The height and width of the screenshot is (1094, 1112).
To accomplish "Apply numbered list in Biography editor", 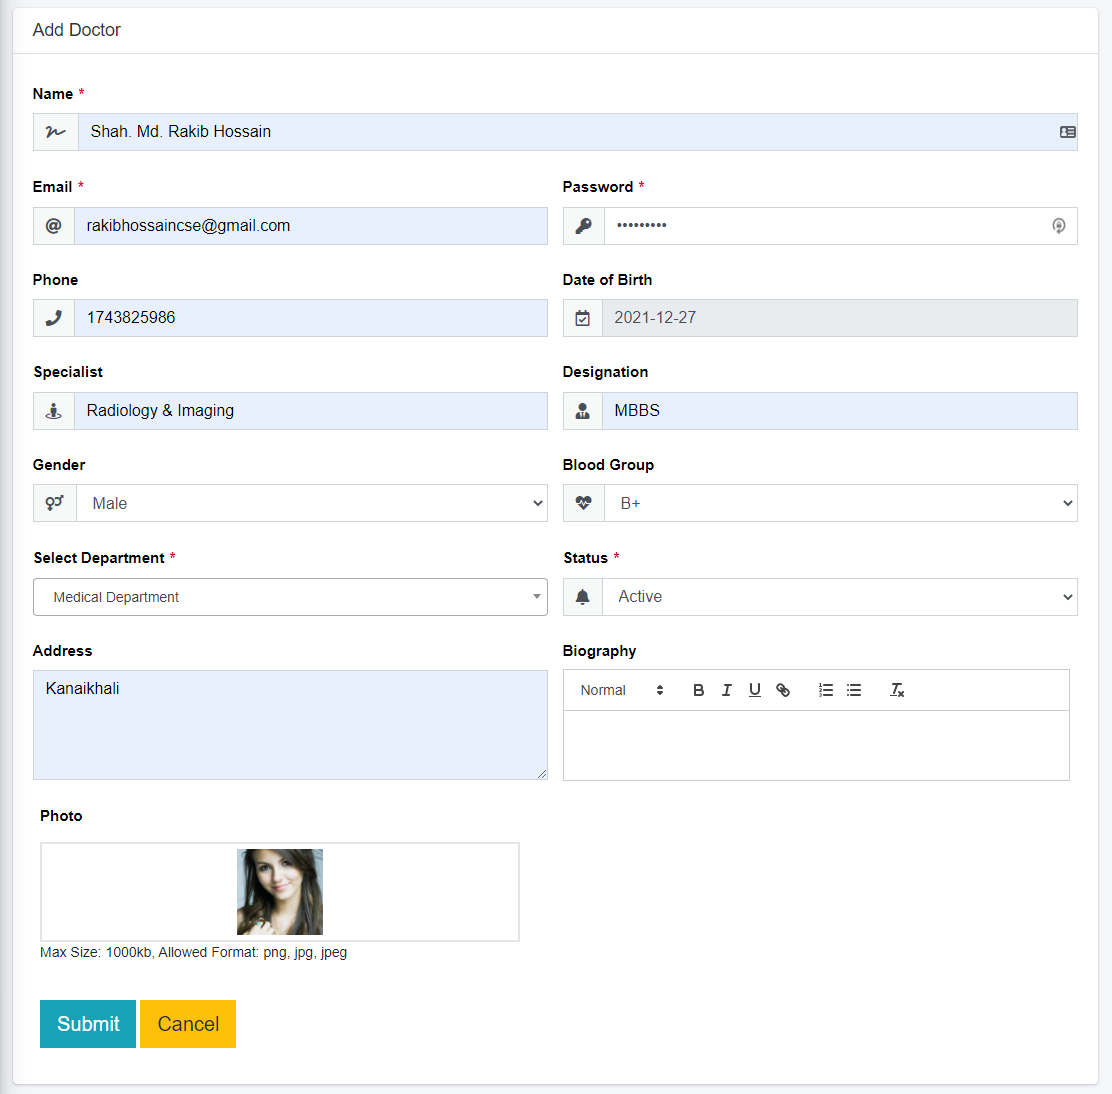I will point(826,690).
